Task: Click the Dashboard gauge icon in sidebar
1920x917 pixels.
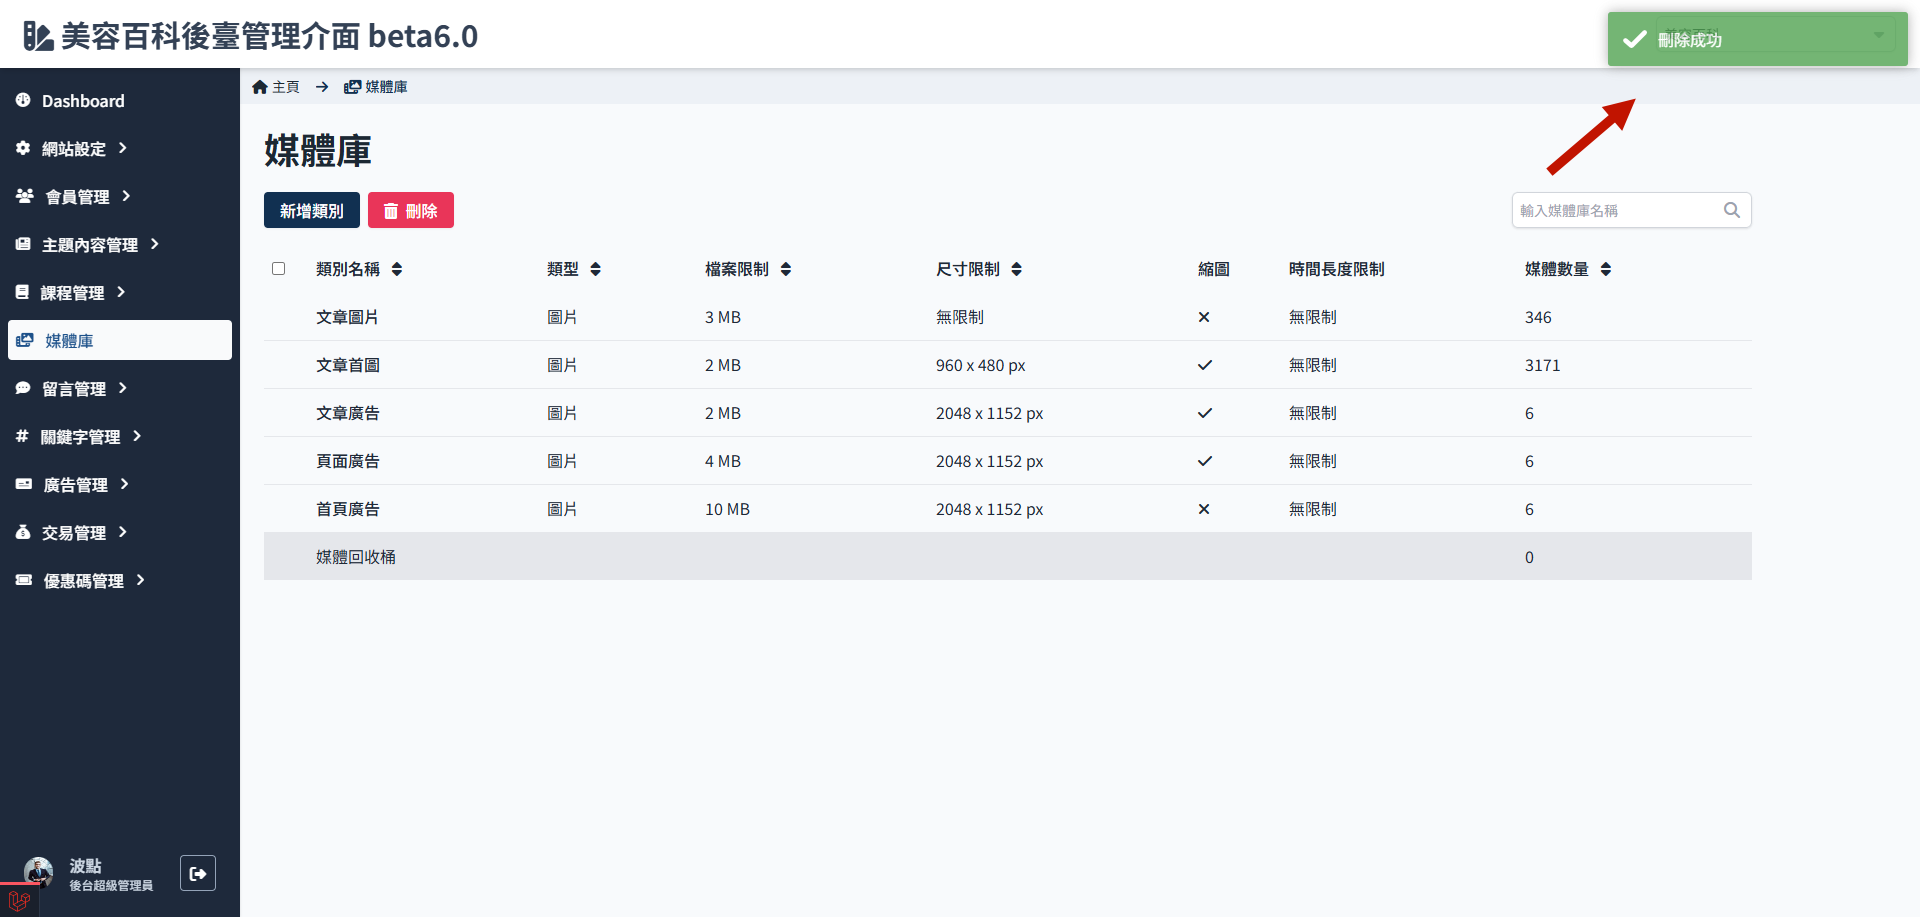Action: [x=23, y=100]
